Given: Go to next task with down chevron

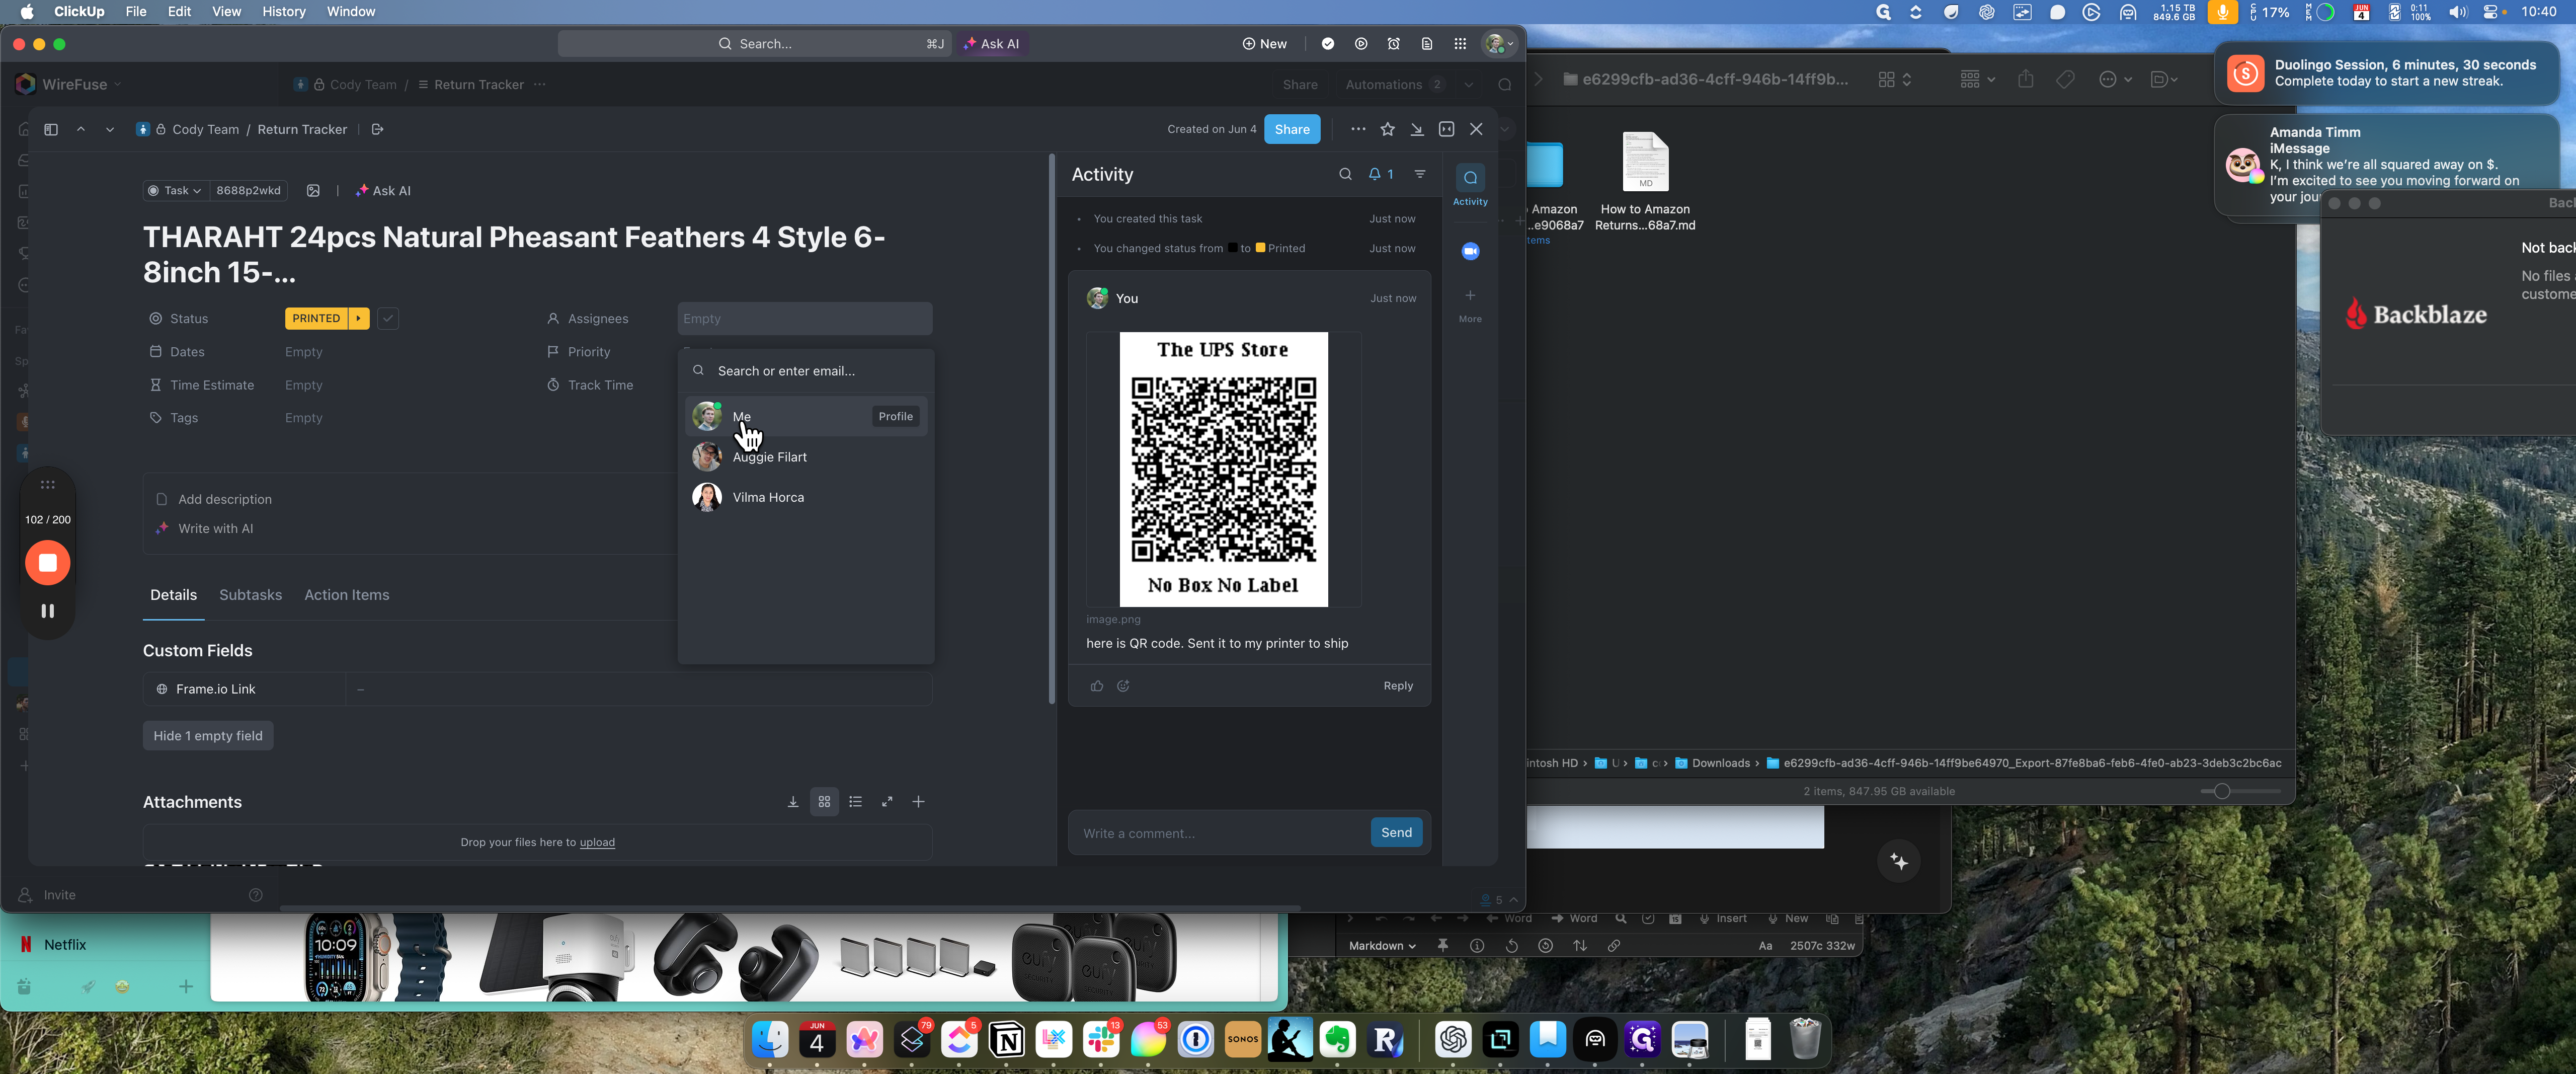Looking at the screenshot, I should (110, 129).
